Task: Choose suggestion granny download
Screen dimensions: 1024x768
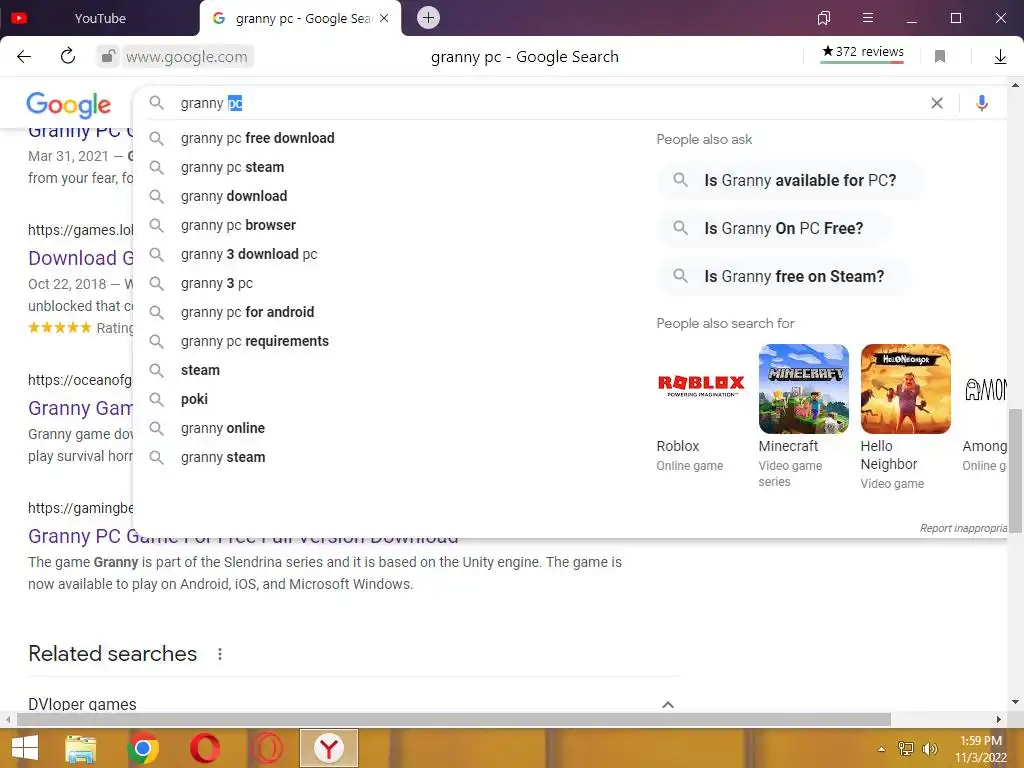Action: 234,196
